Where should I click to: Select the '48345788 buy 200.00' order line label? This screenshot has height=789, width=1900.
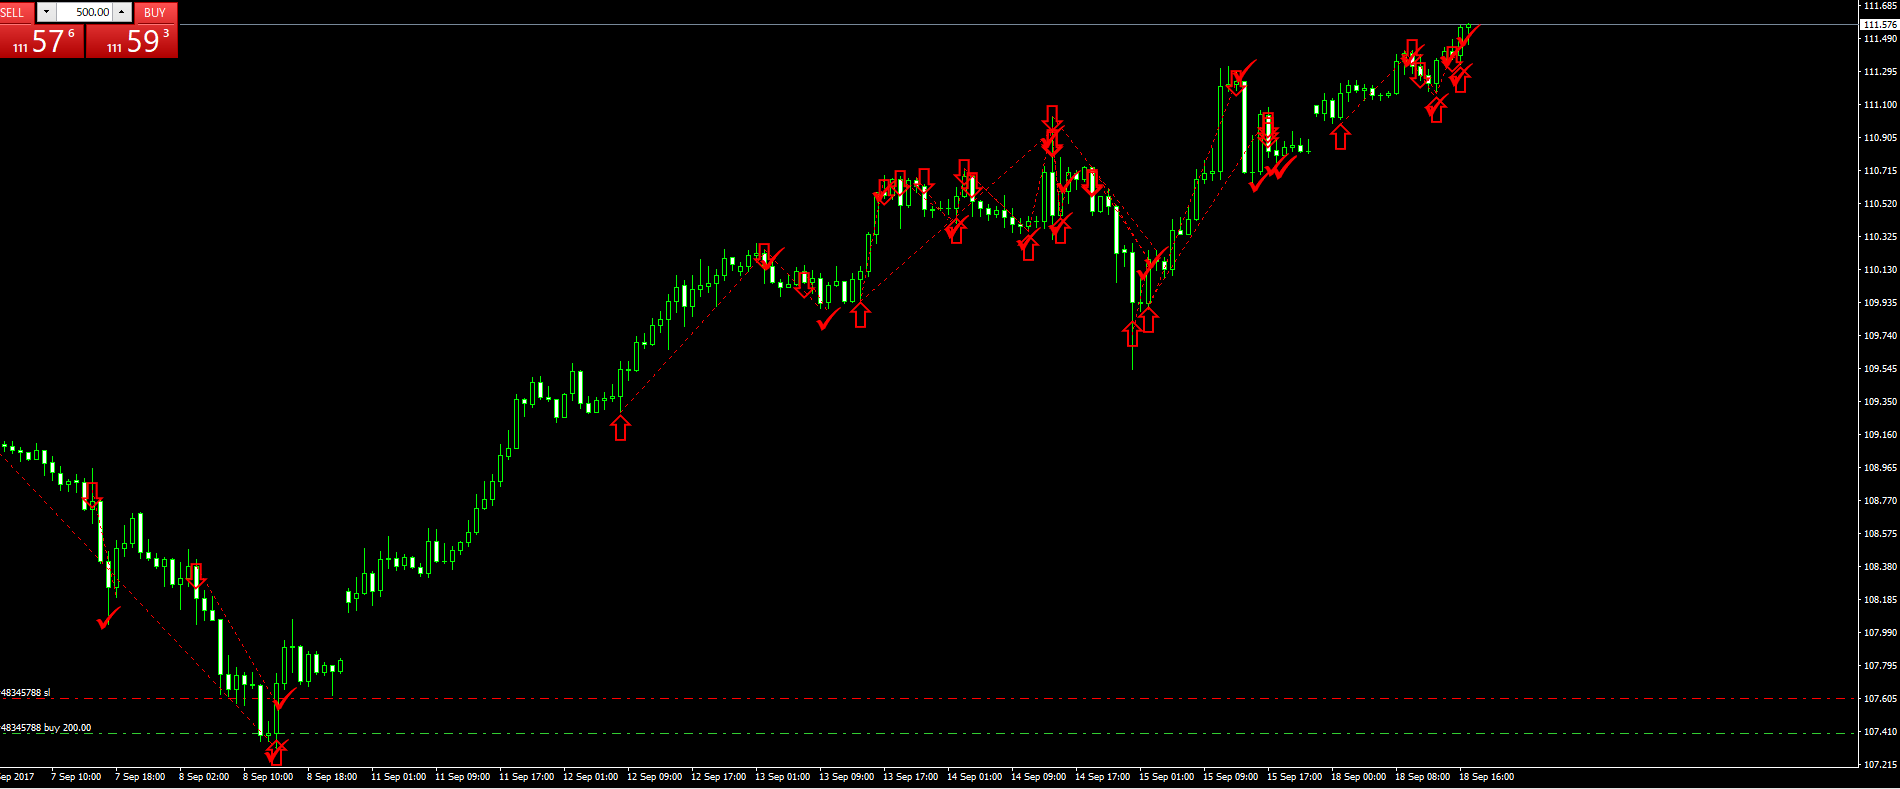click(x=46, y=728)
